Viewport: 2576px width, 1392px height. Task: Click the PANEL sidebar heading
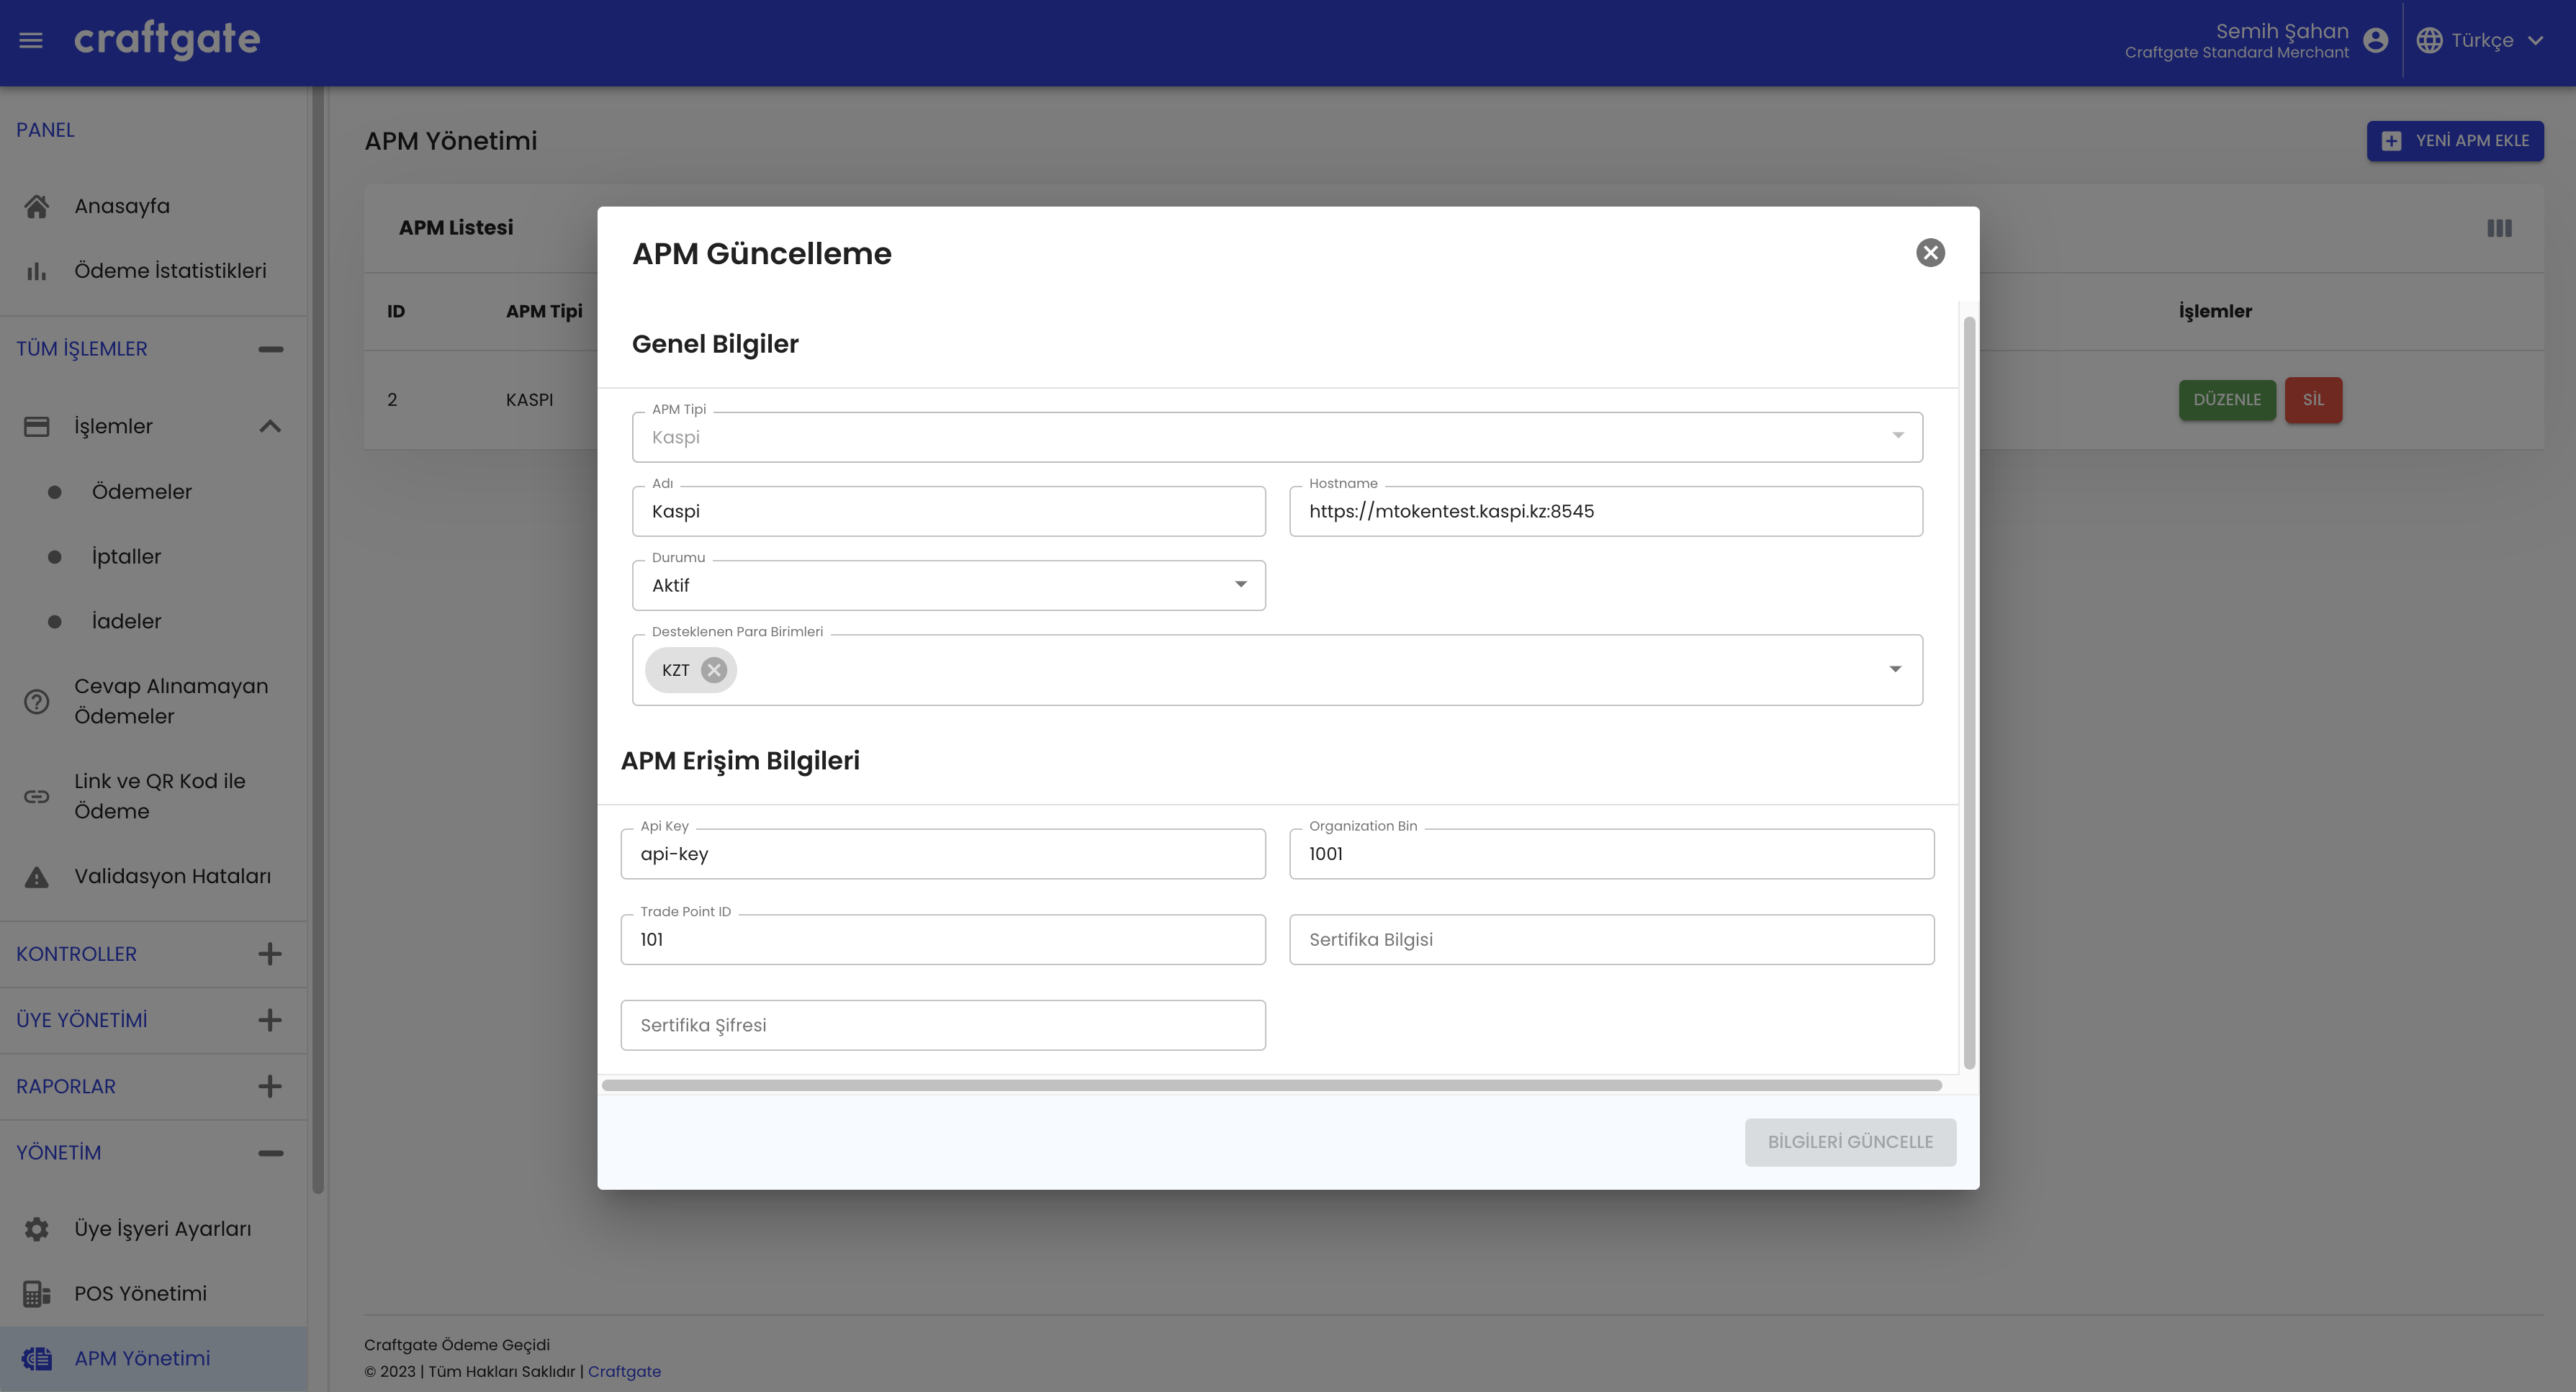[45, 130]
